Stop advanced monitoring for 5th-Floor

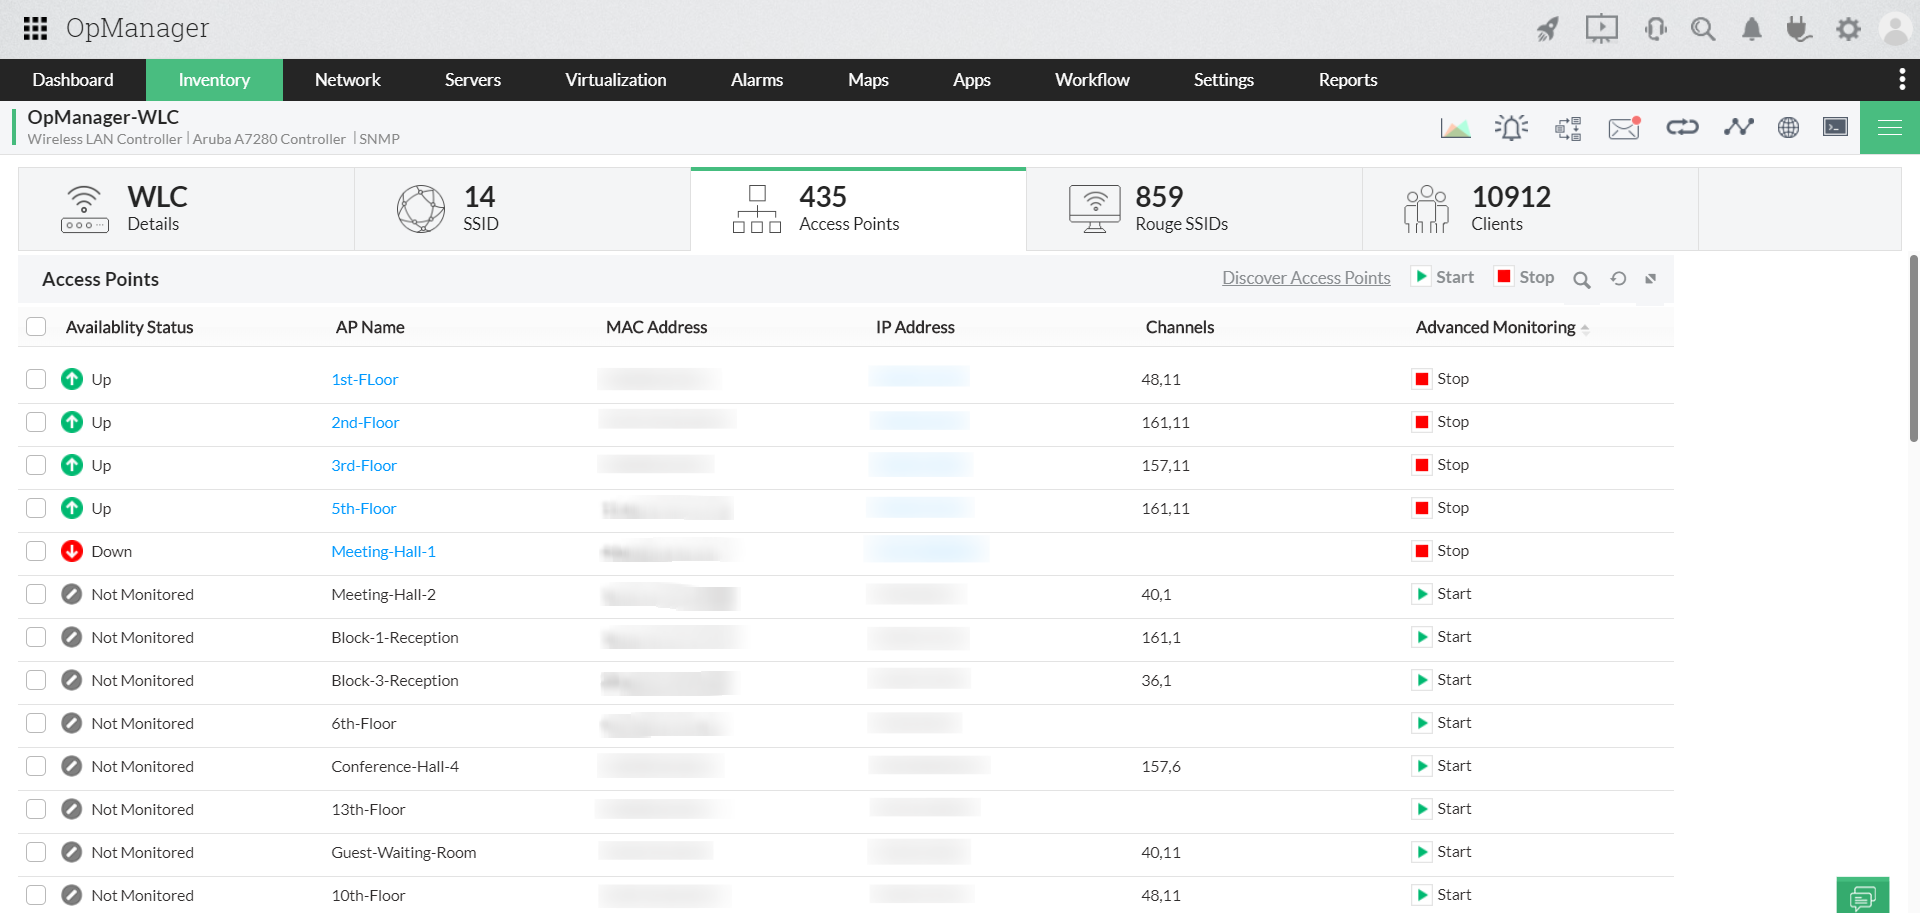tap(1442, 508)
